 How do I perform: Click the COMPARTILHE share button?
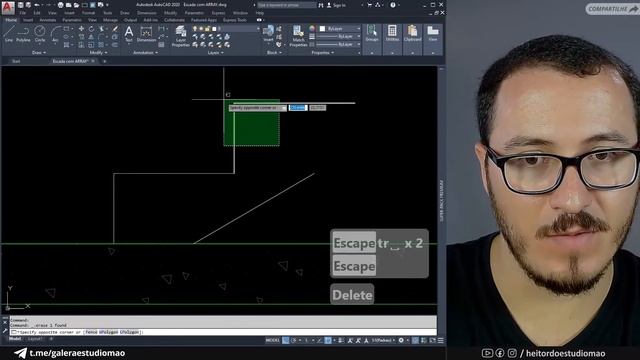tap(612, 9)
